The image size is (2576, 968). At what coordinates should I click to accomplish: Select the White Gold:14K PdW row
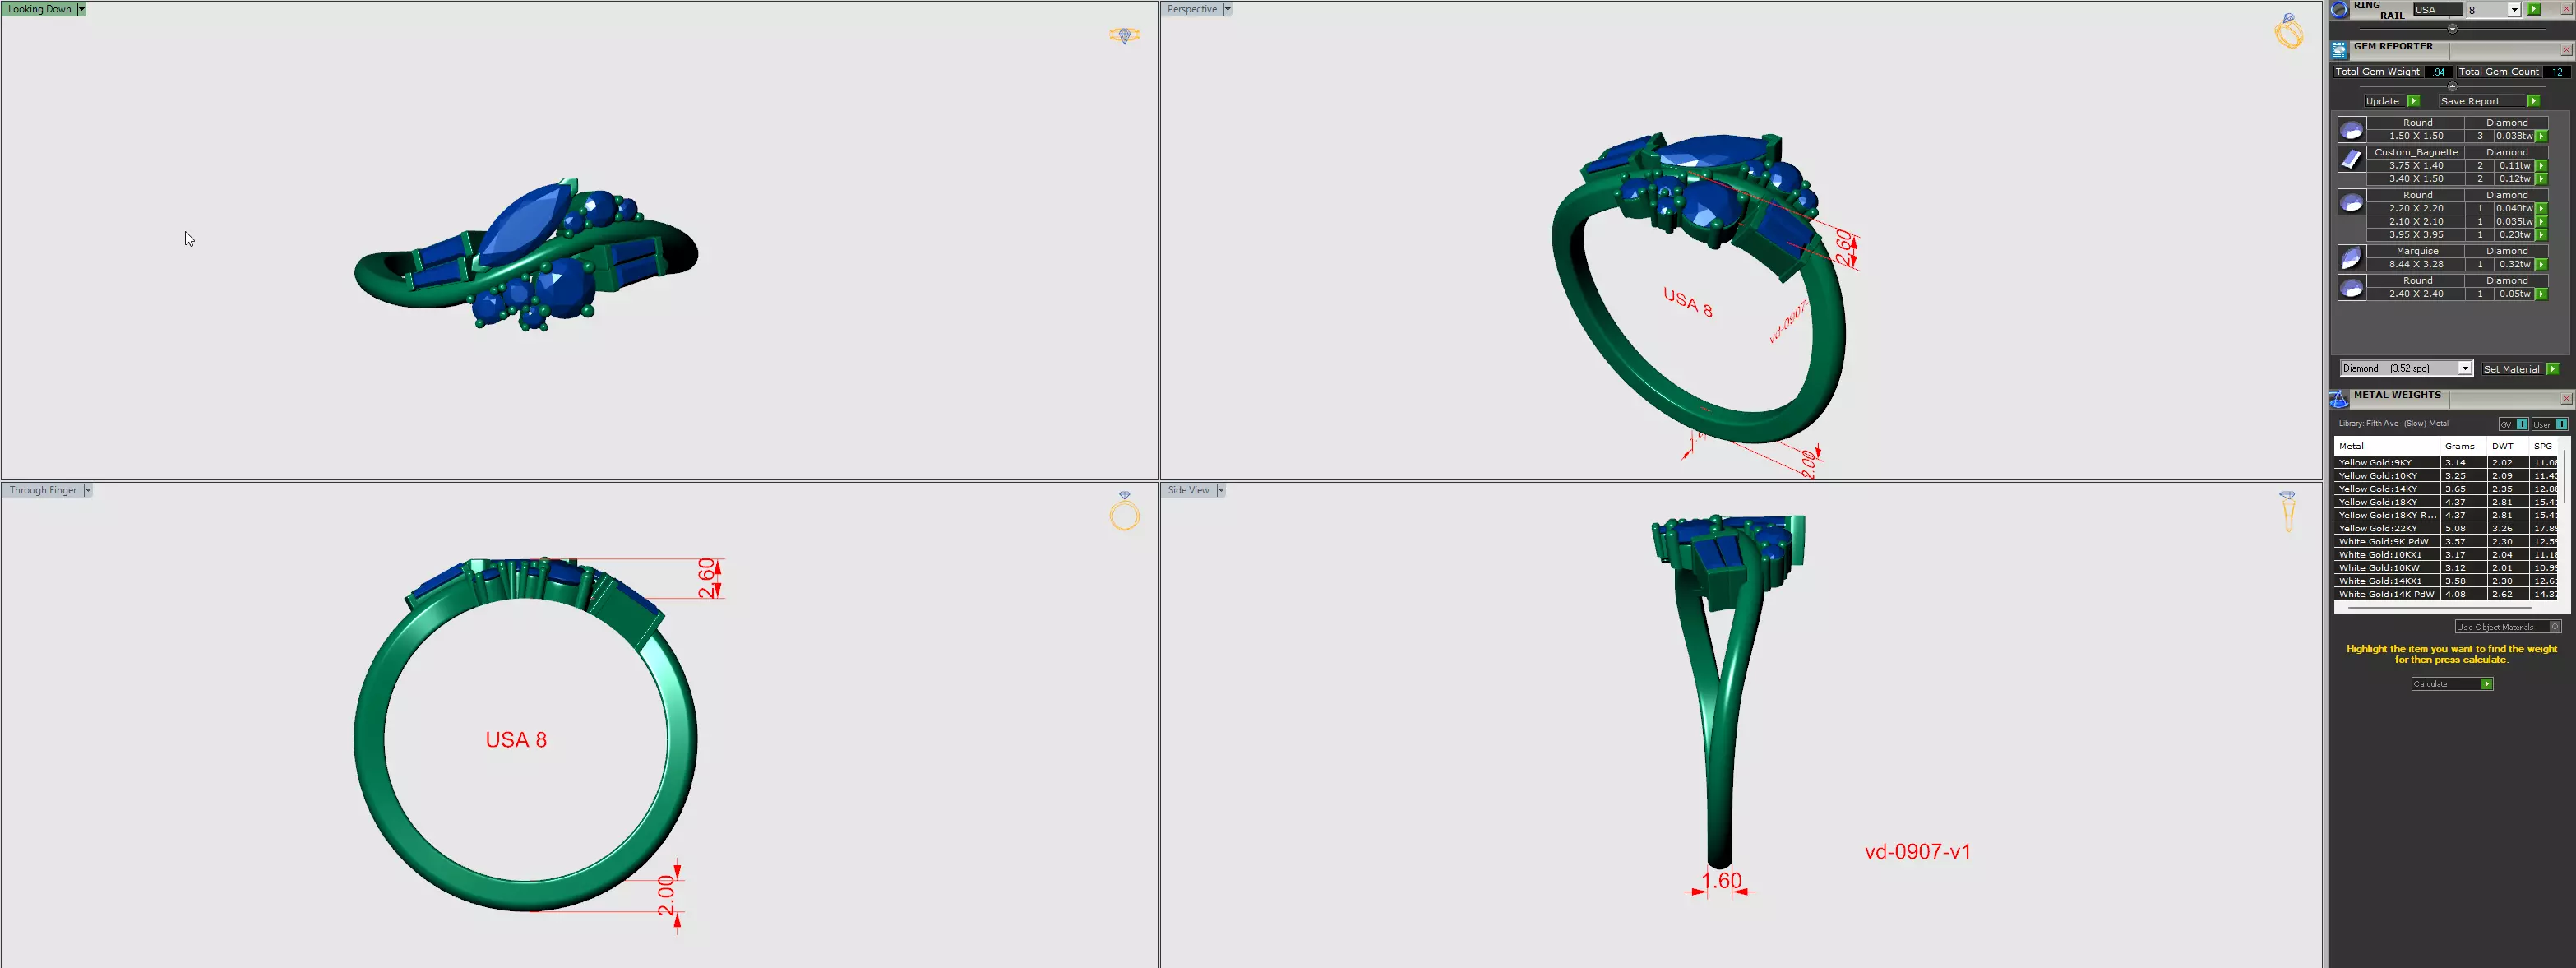click(x=2447, y=594)
